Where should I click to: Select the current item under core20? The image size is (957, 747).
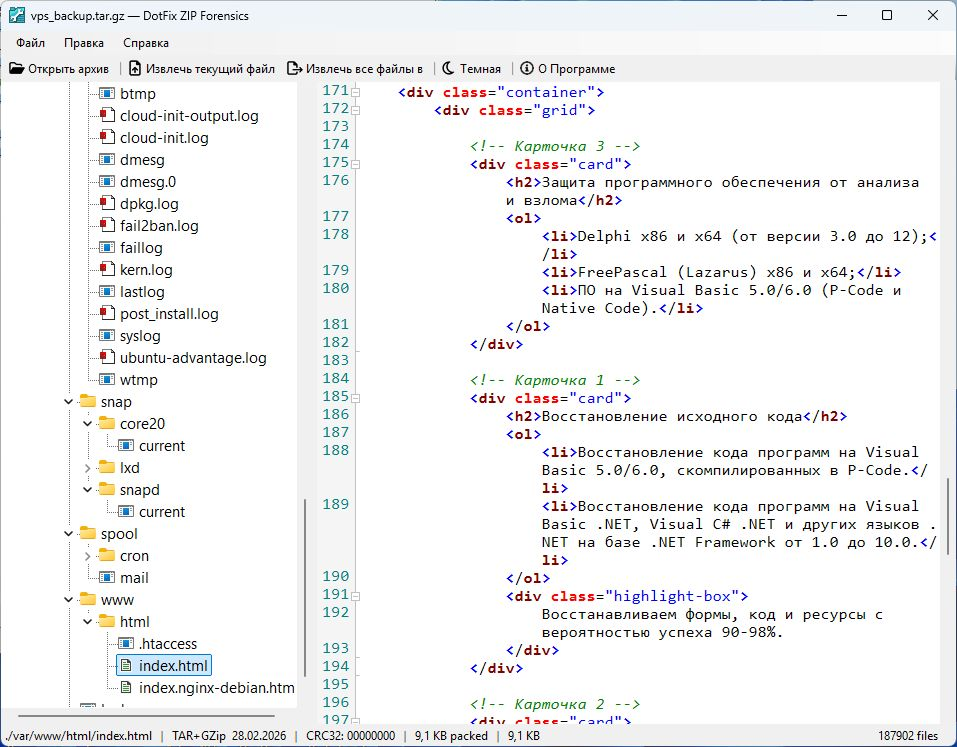tap(162, 446)
